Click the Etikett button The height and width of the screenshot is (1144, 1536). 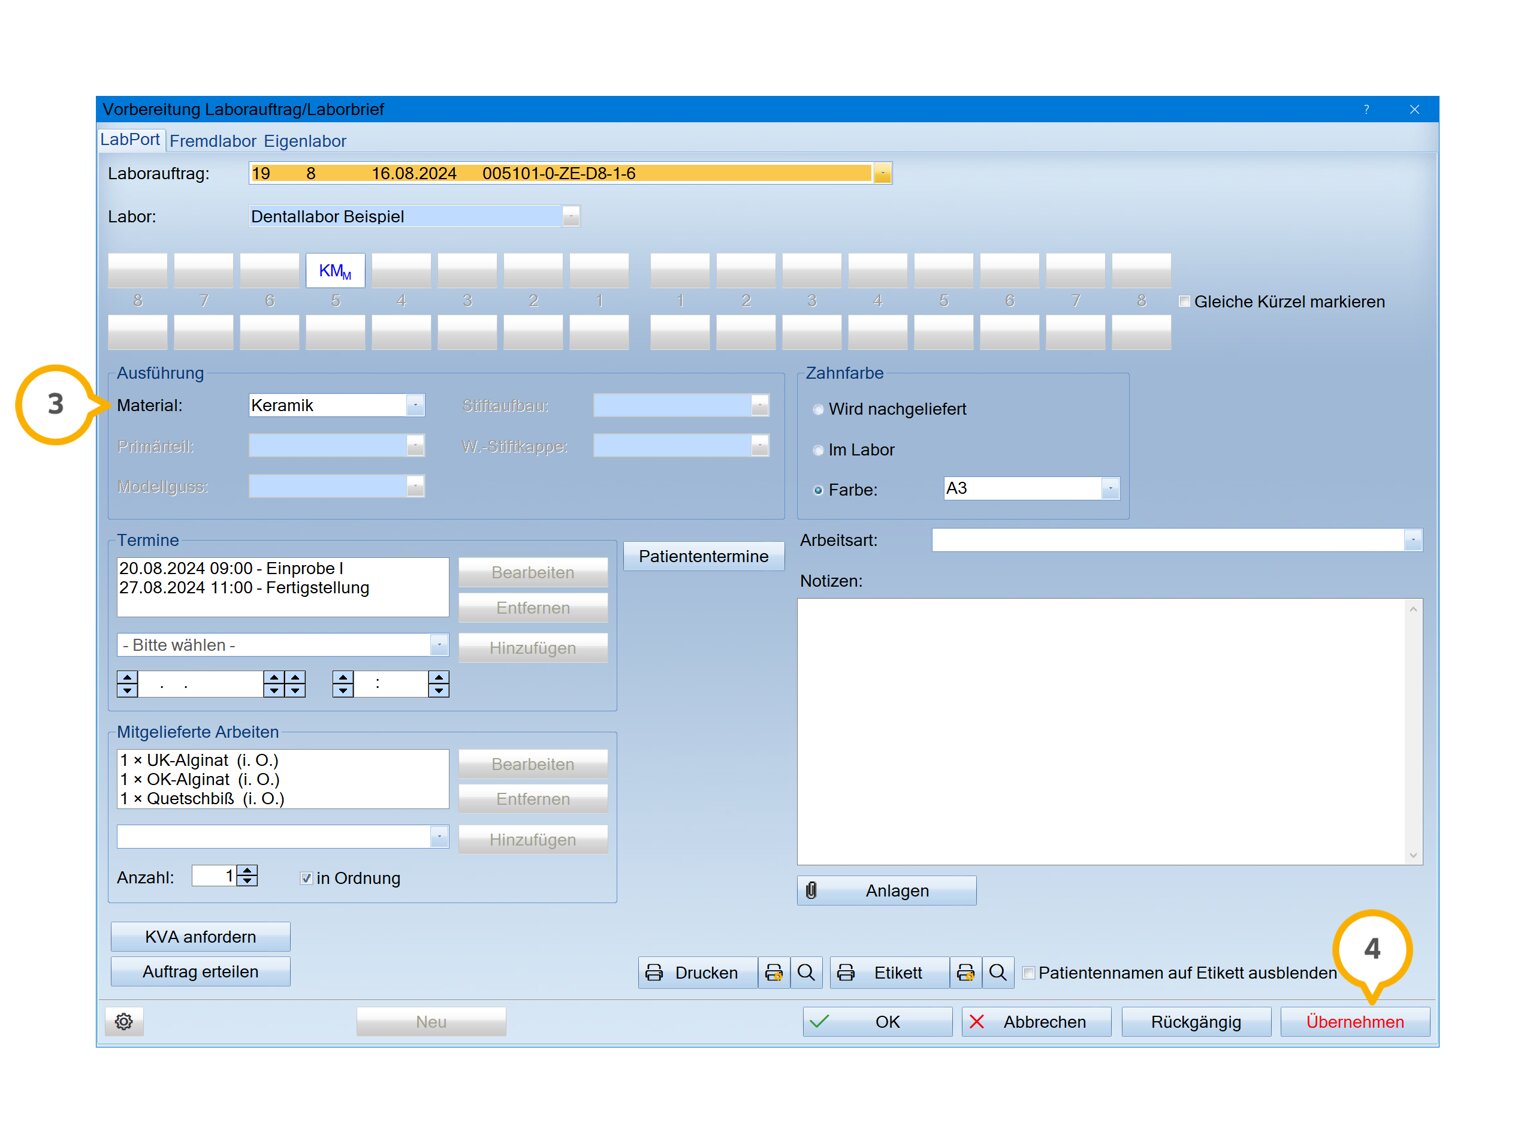point(889,972)
